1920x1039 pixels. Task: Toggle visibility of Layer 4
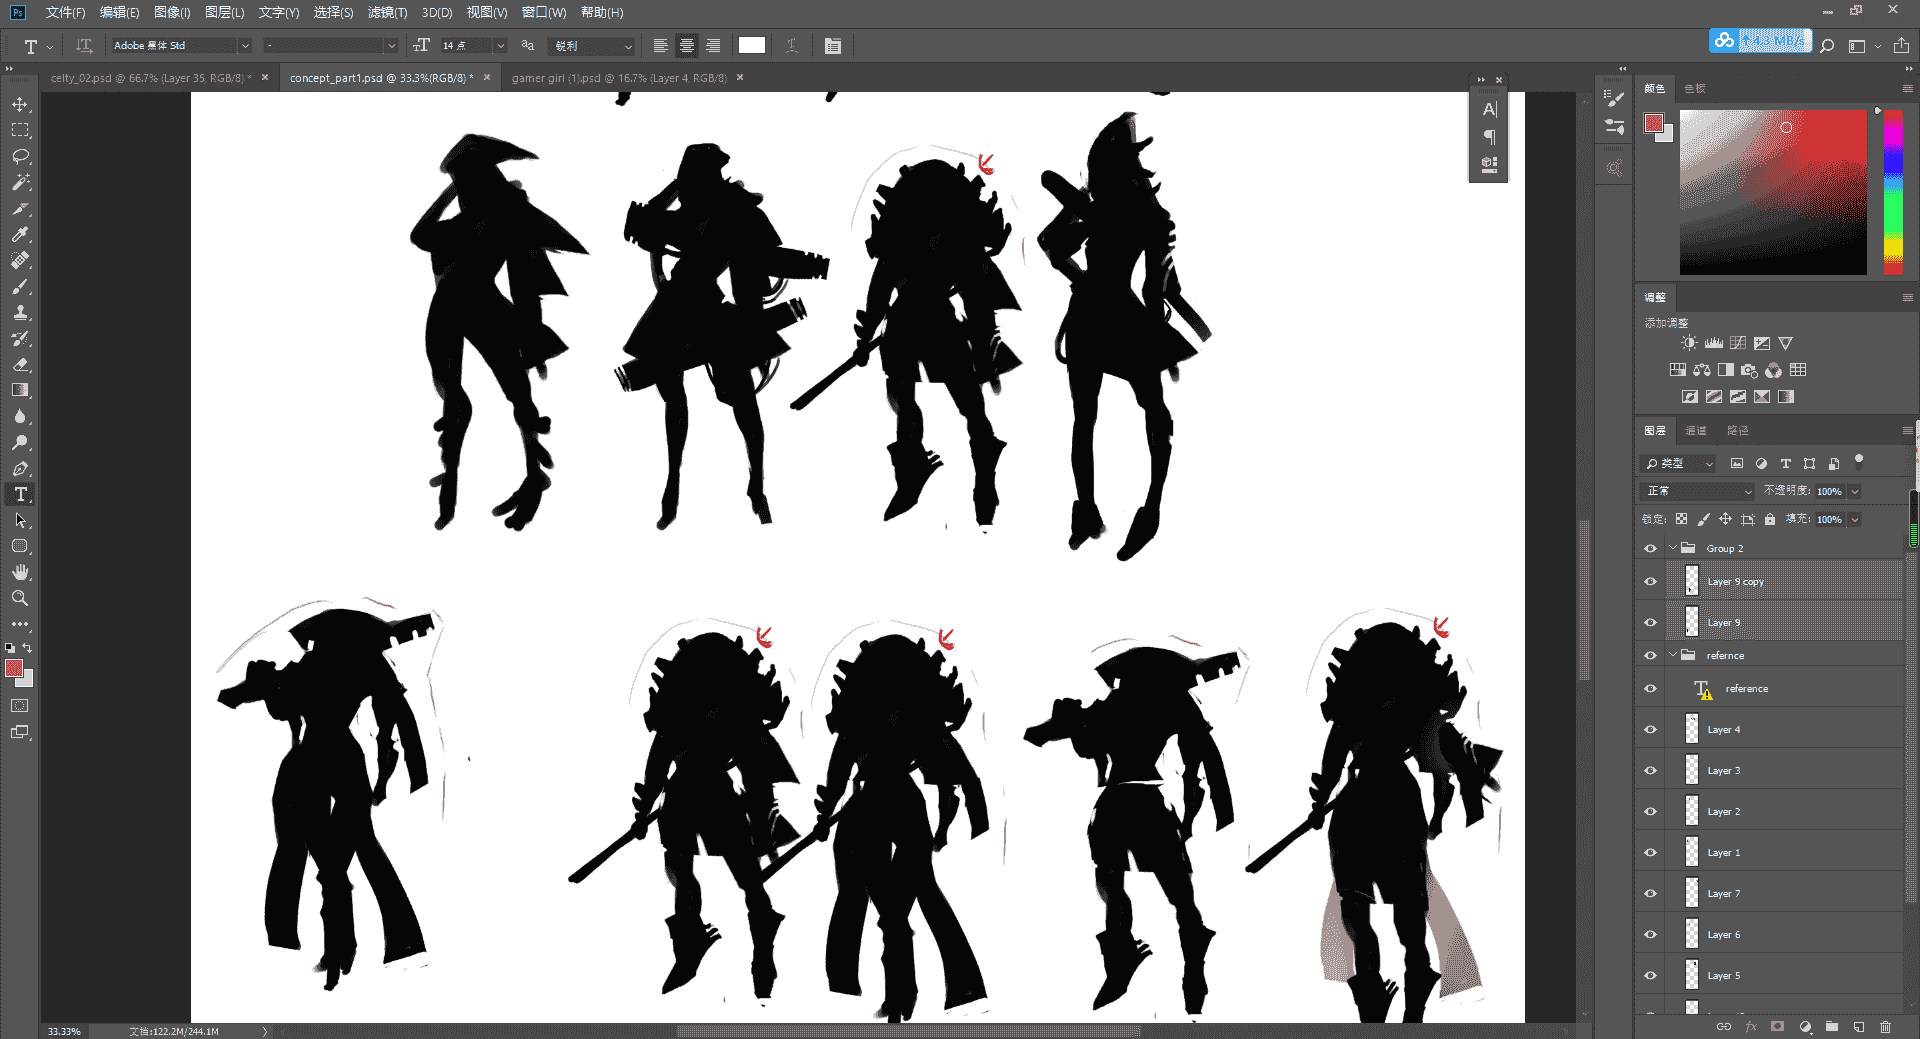pos(1650,729)
